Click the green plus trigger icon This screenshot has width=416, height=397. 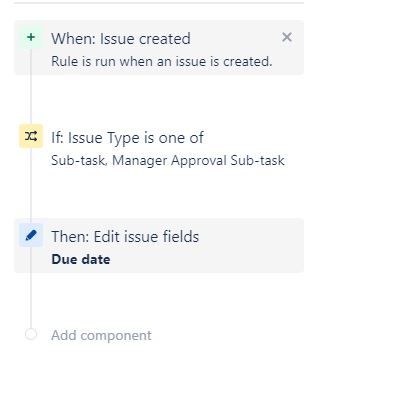(x=31, y=37)
